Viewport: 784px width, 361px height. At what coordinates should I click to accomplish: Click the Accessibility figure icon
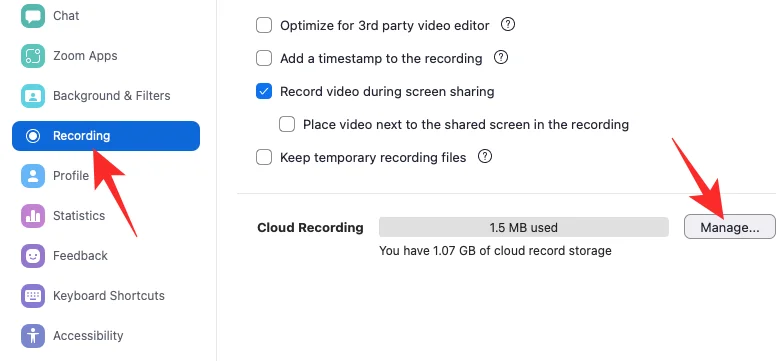coord(33,336)
